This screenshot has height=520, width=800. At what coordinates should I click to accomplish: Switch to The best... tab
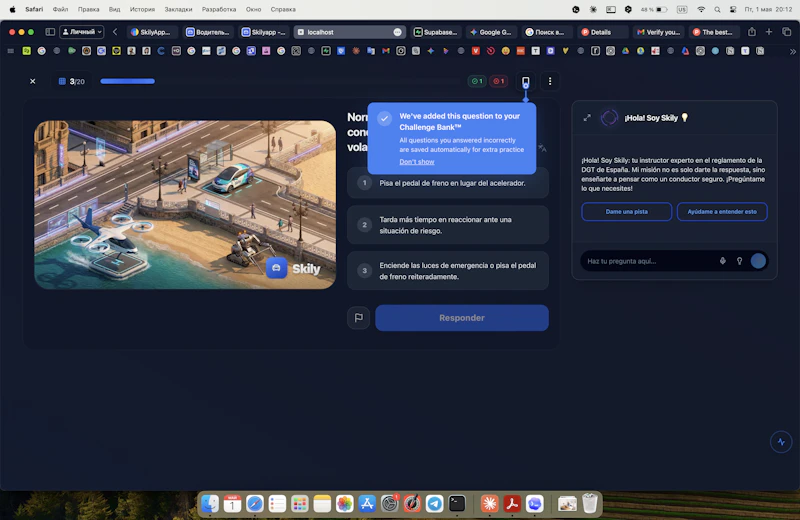tap(713, 32)
